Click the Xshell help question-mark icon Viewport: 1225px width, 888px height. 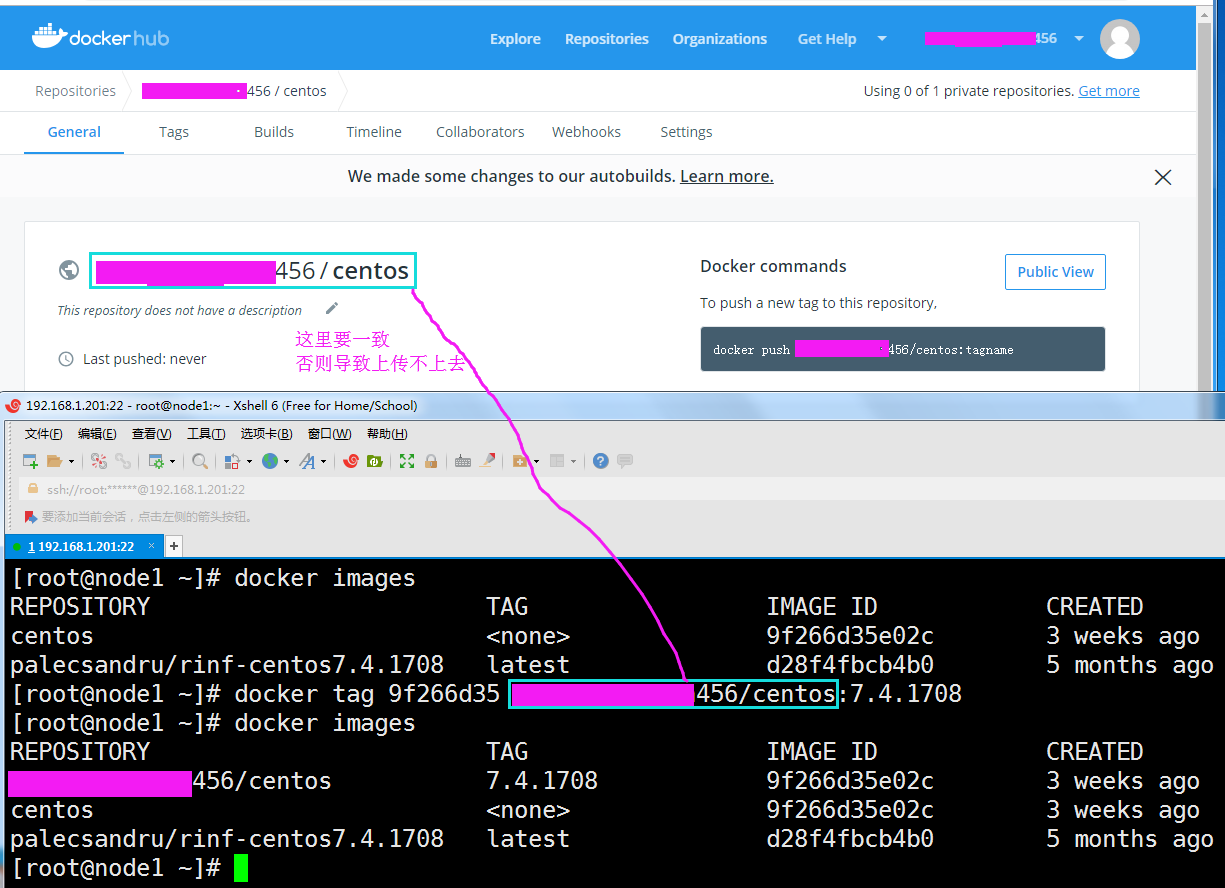(x=600, y=461)
